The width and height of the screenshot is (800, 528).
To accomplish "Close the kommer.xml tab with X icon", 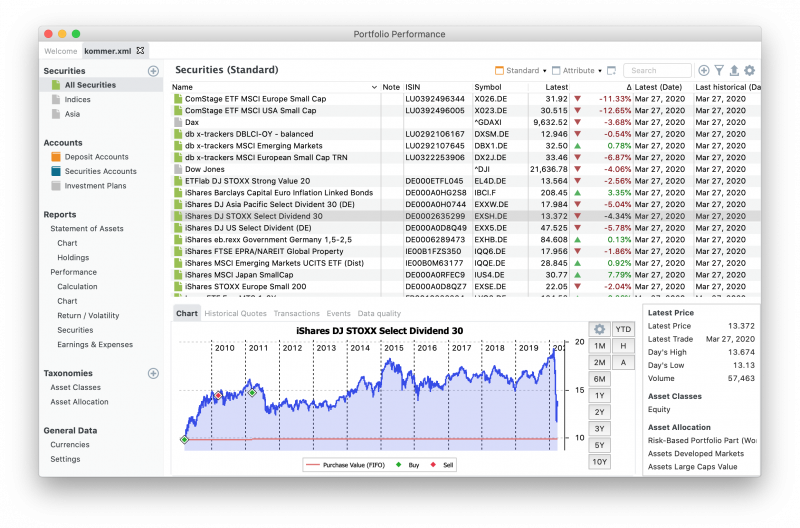I will (x=140, y=51).
